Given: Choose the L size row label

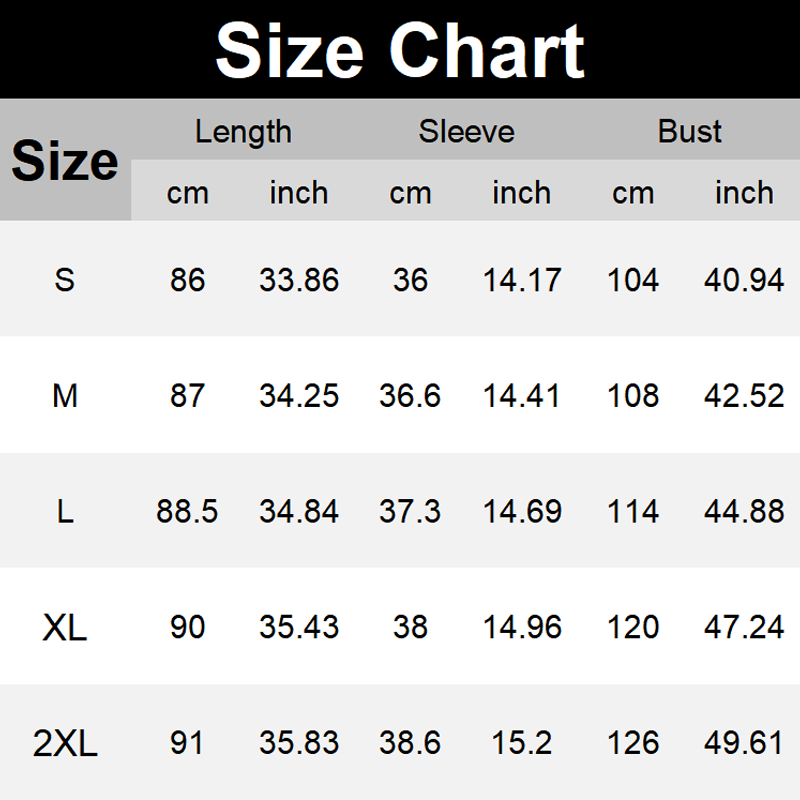Looking at the screenshot, I should tap(65, 512).
